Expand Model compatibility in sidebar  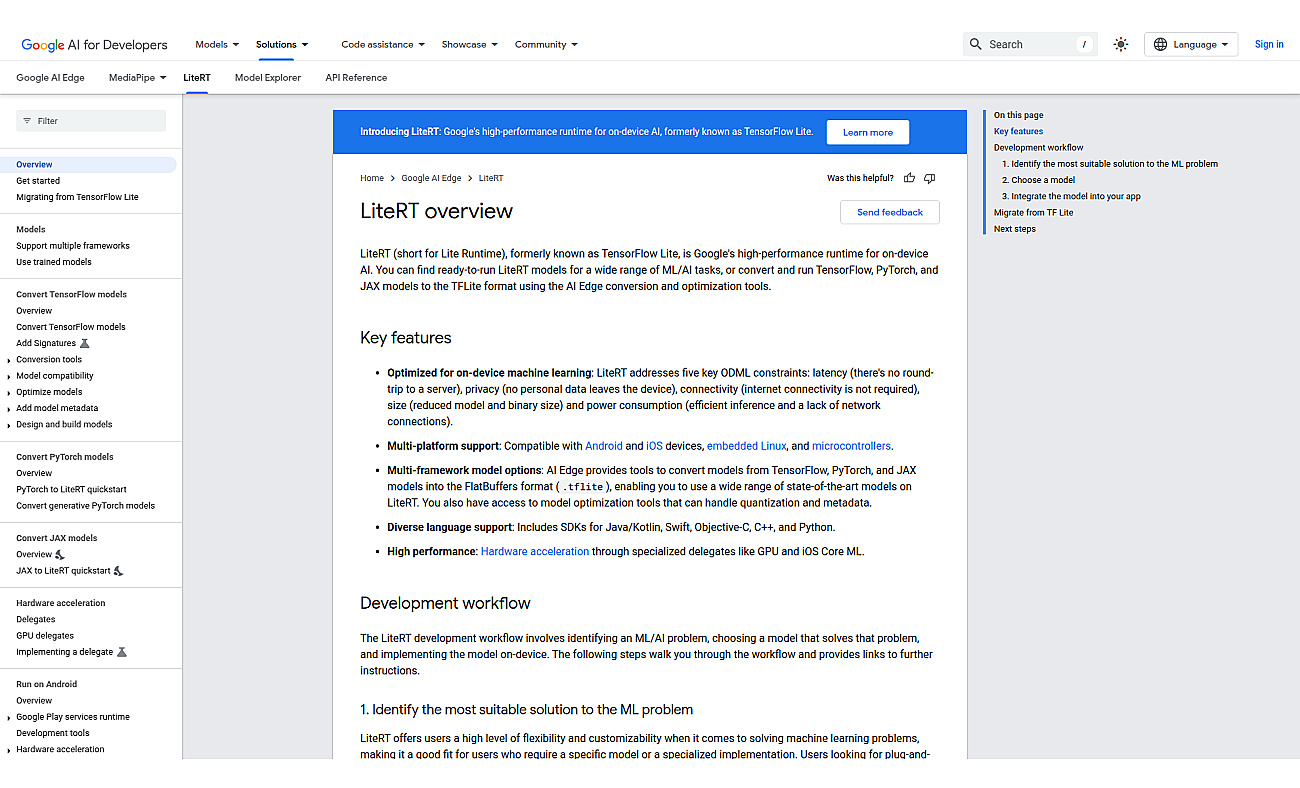(x=9, y=376)
